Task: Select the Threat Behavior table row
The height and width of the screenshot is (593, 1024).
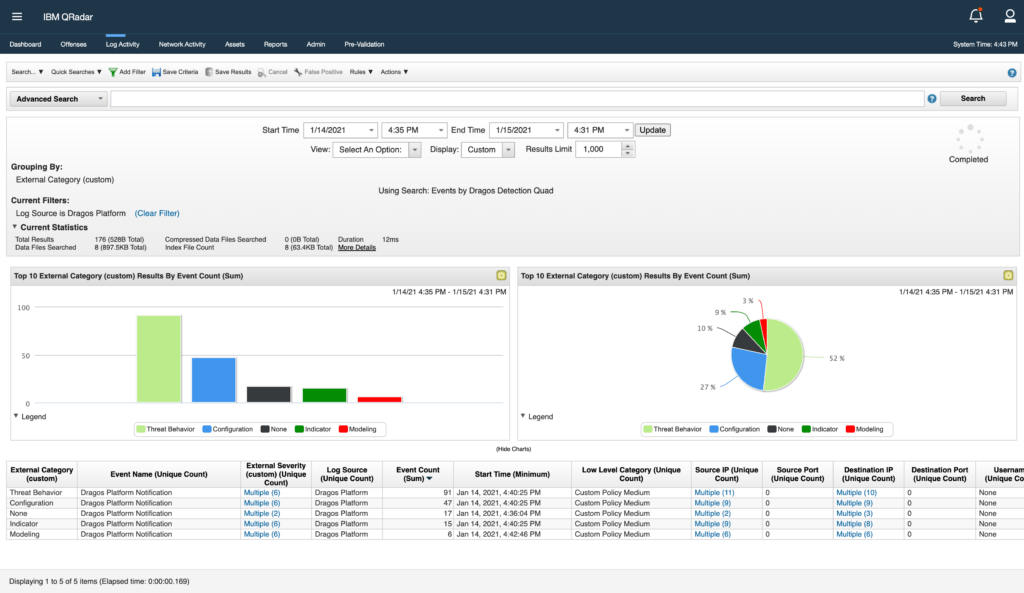Action: pyautogui.click(x=515, y=493)
